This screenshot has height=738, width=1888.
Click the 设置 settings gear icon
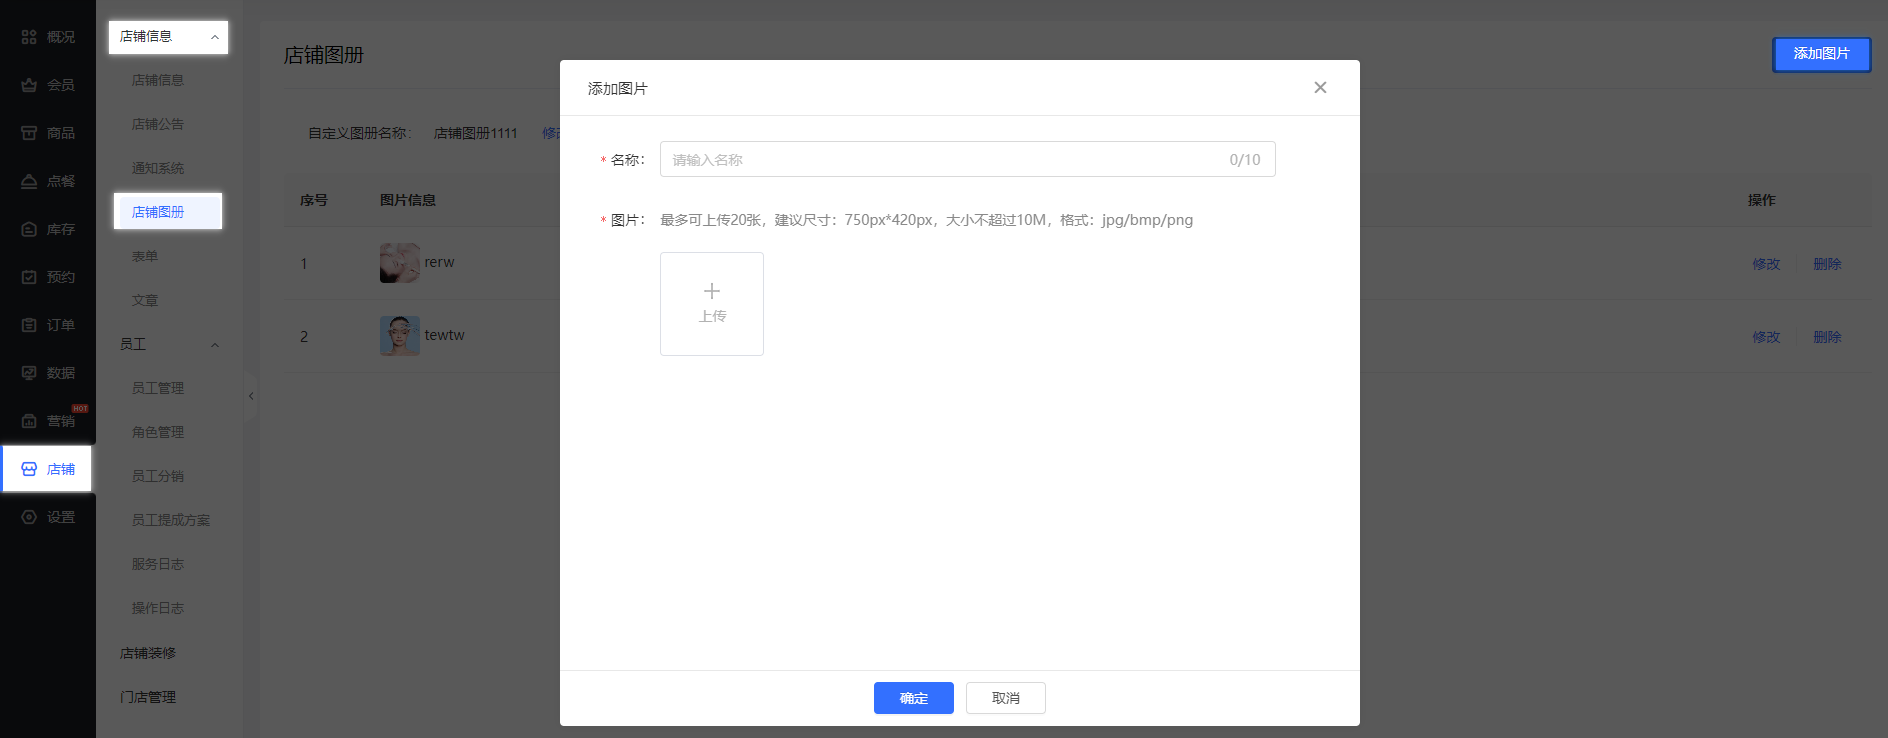[x=29, y=517]
